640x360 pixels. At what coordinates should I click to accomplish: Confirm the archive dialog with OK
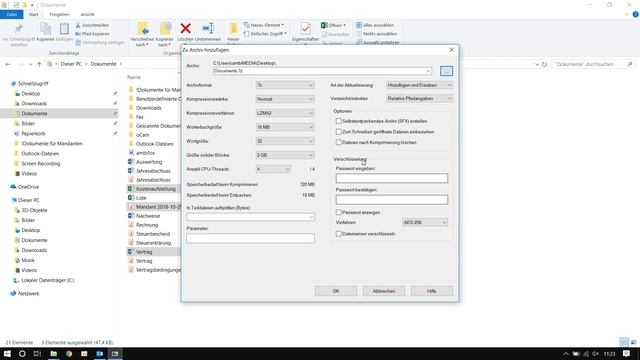tap(336, 291)
